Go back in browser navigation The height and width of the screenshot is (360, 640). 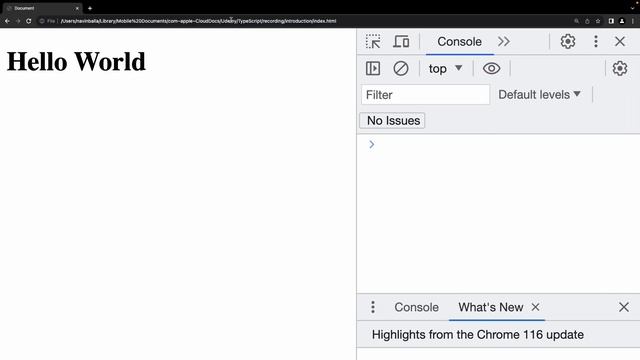pos(7,21)
